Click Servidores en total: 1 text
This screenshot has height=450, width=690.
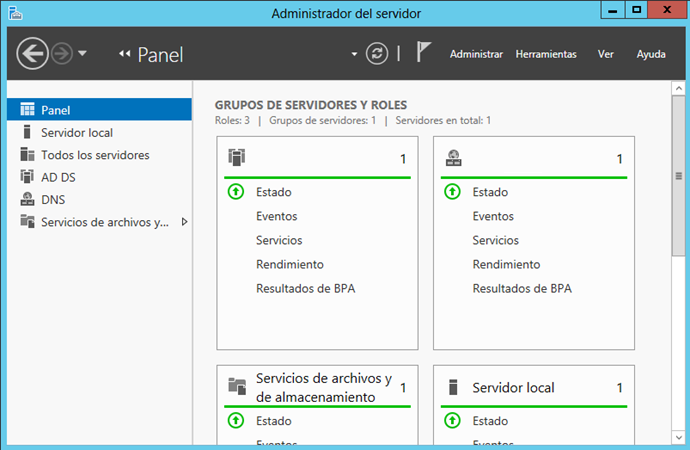(443, 121)
